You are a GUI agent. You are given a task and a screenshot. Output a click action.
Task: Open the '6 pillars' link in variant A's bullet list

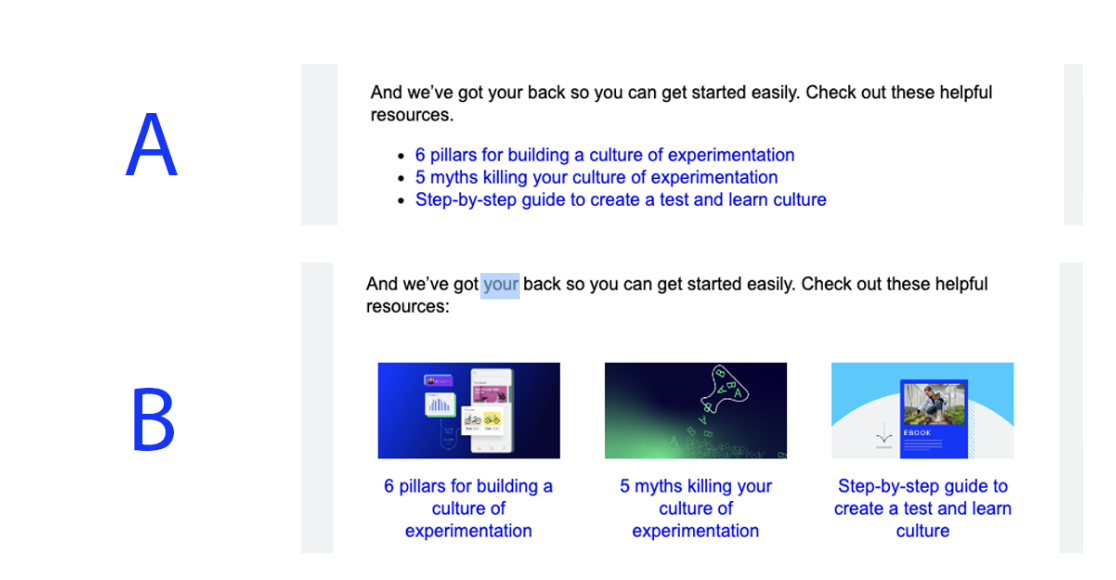(x=604, y=155)
